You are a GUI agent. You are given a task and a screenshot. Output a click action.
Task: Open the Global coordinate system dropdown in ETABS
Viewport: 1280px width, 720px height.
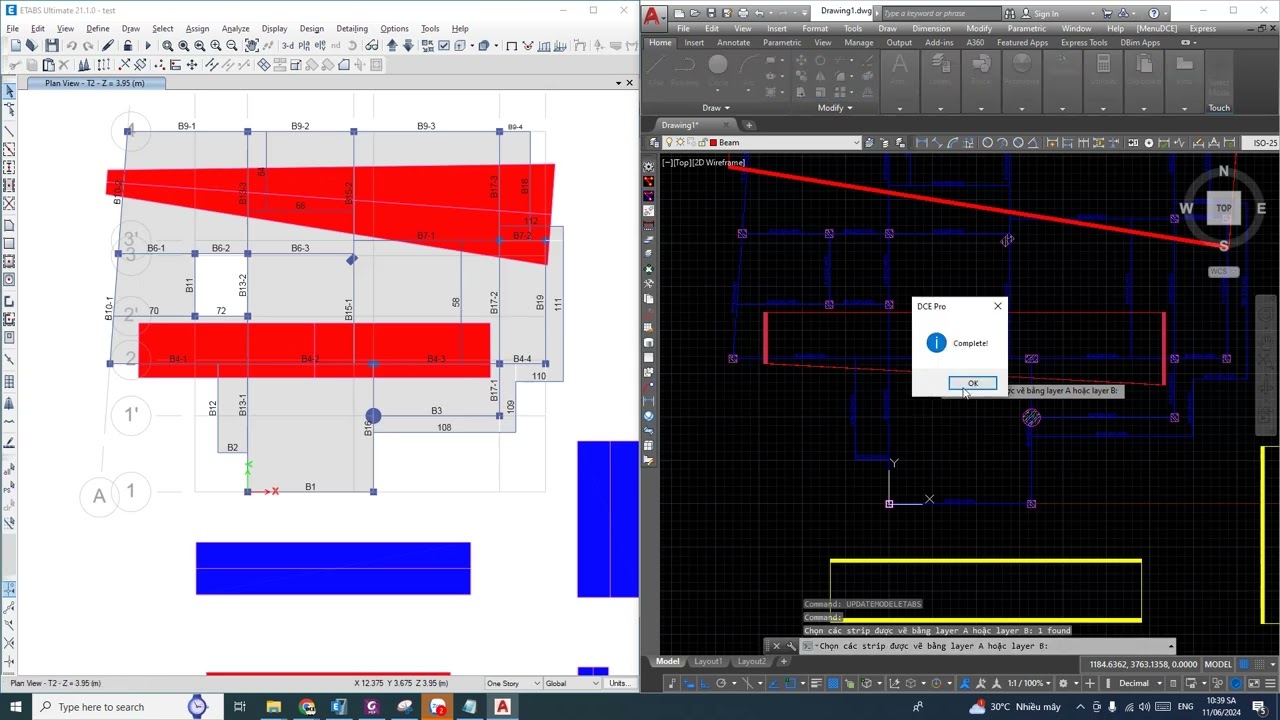coord(572,683)
